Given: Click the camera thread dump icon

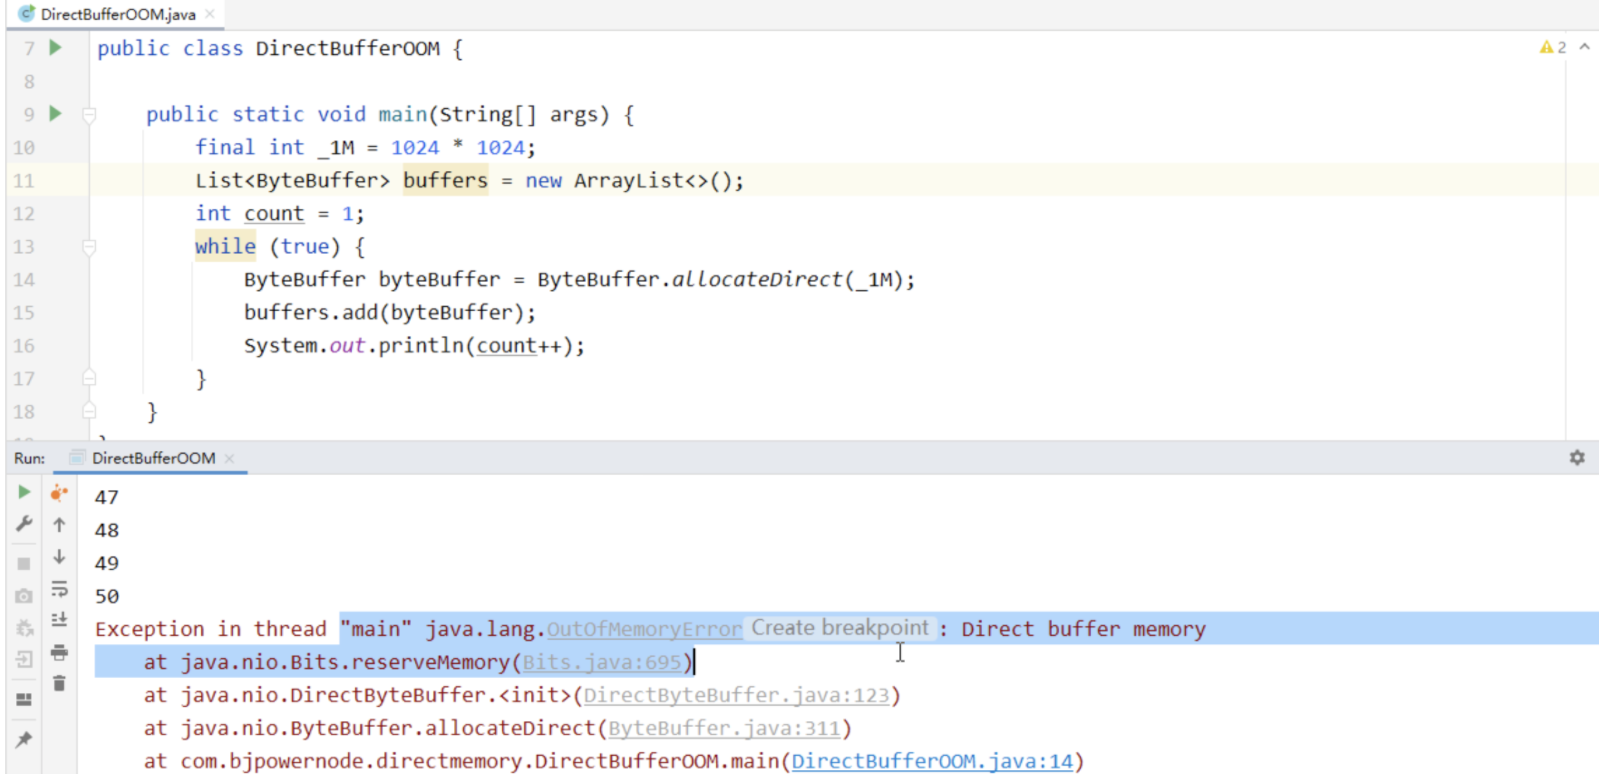Looking at the screenshot, I should (24, 596).
